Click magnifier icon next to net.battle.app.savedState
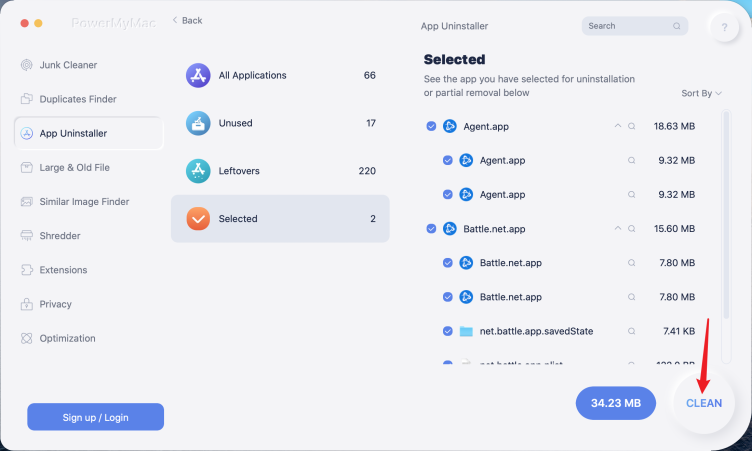The width and height of the screenshot is (752, 451). click(632, 331)
